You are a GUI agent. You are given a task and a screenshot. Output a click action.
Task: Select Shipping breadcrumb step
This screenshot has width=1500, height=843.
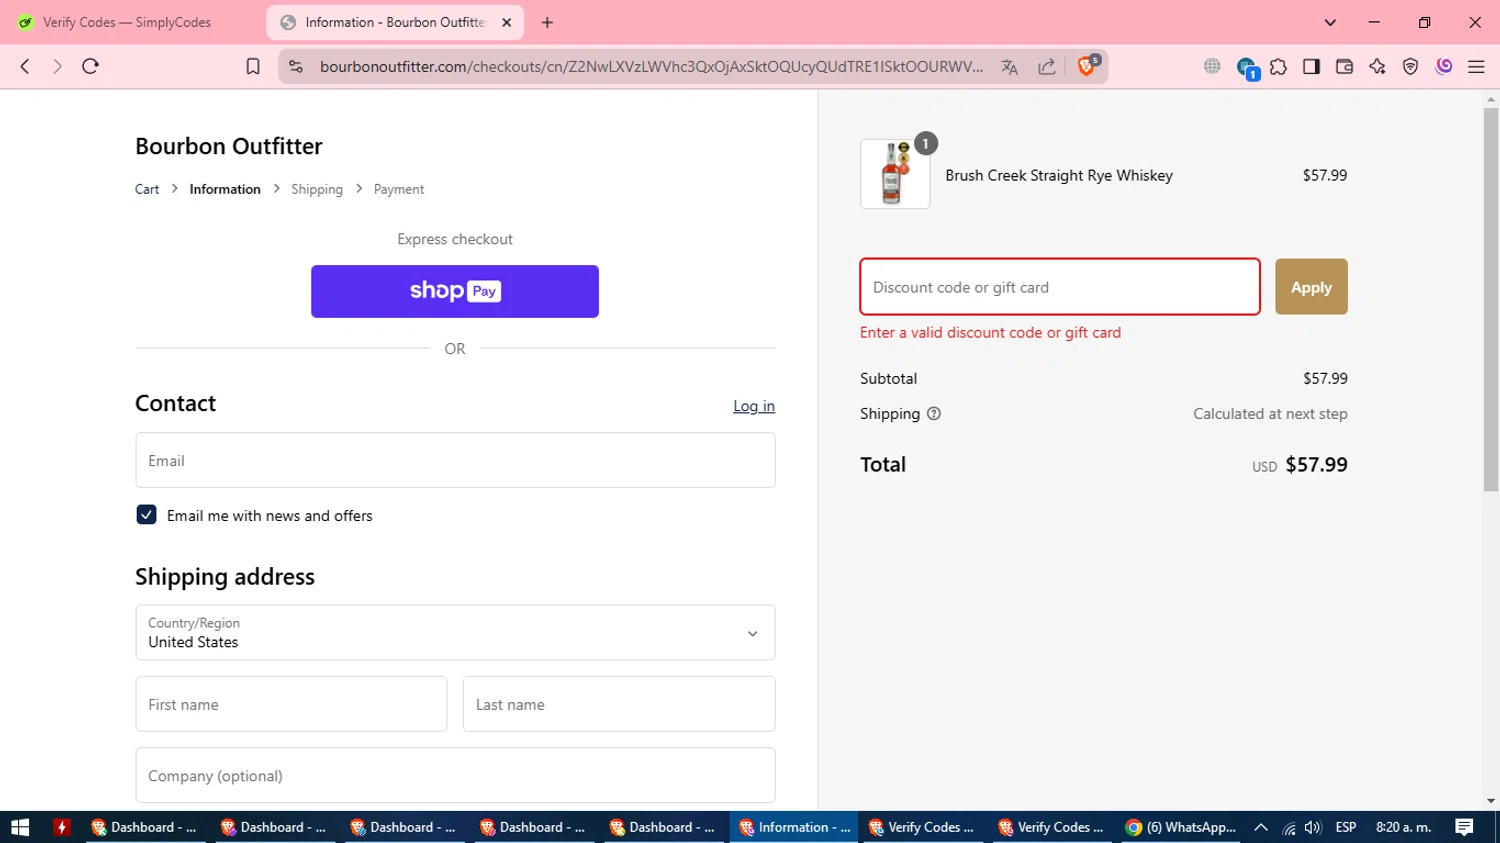317,189
